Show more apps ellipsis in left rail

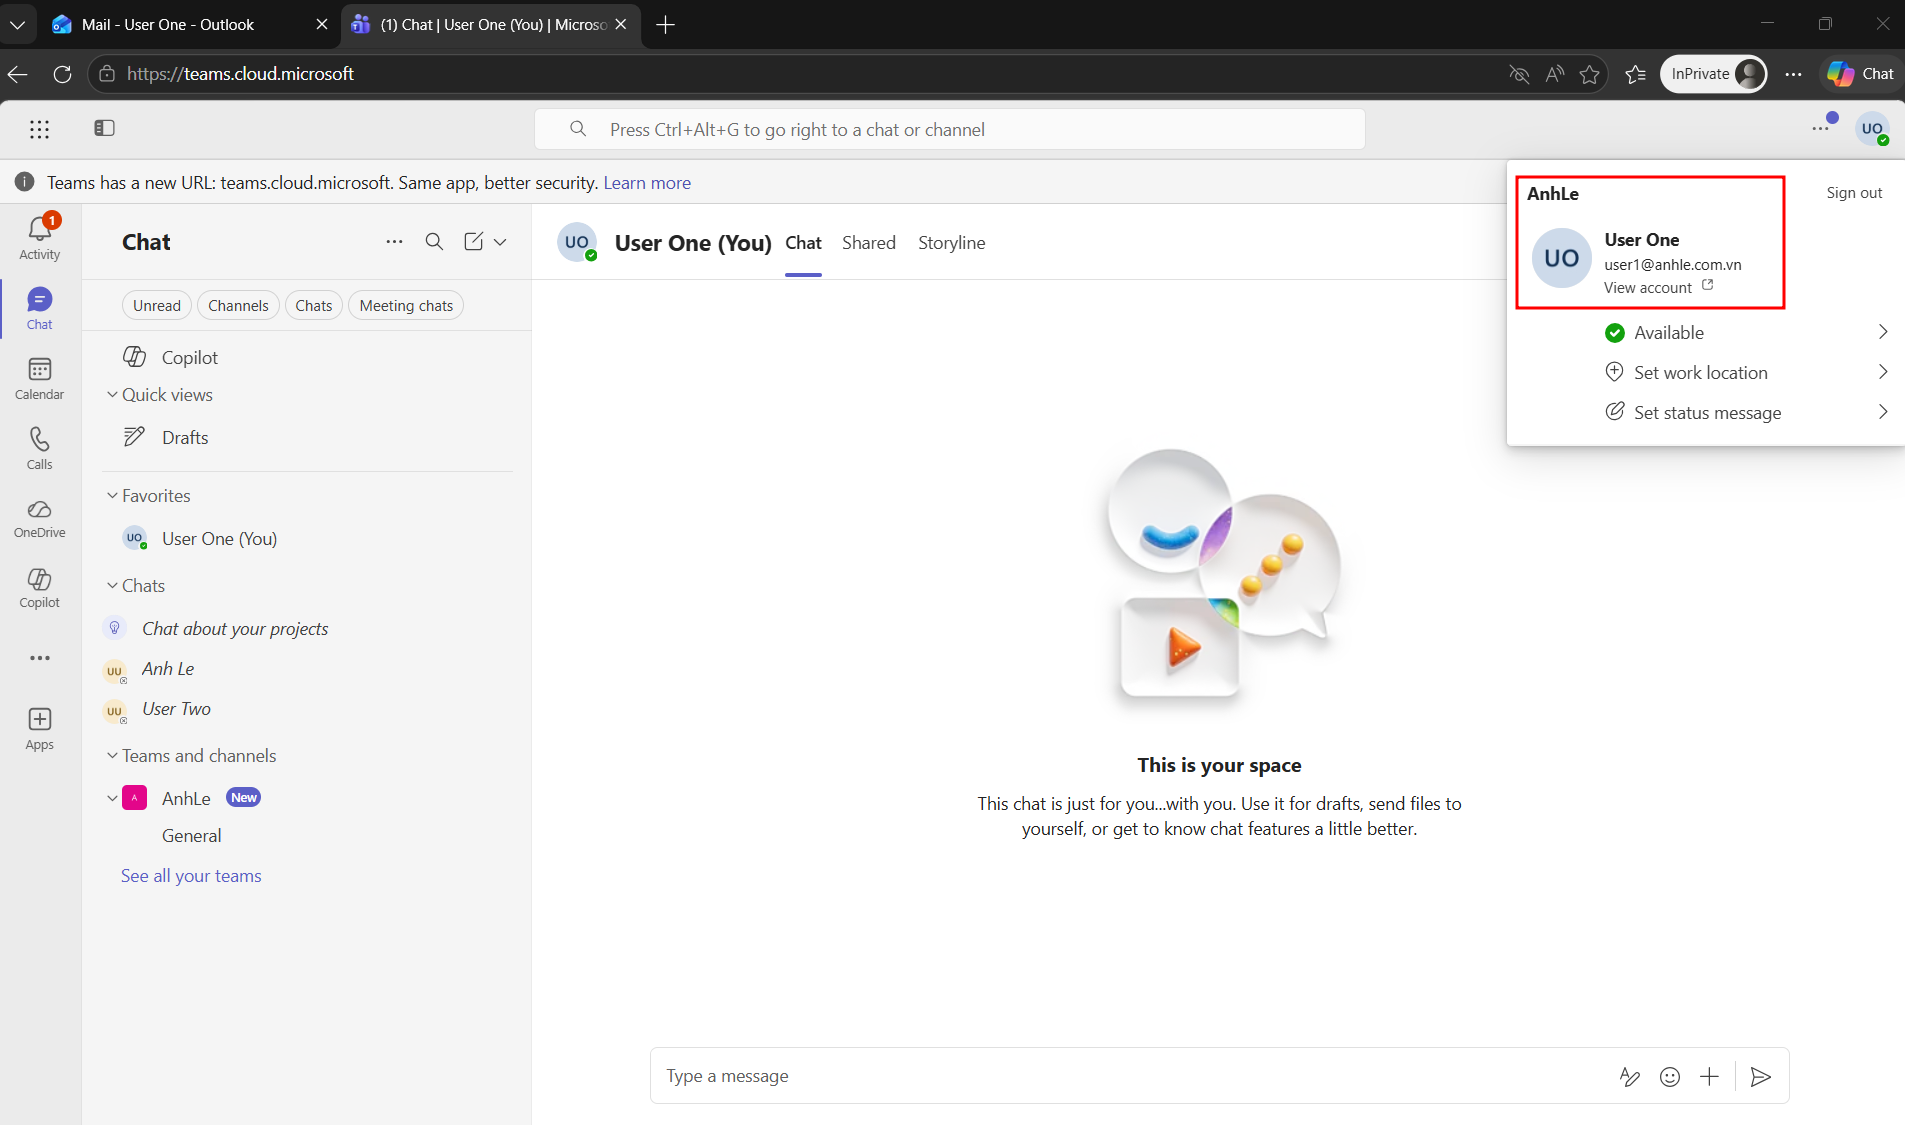[x=40, y=658]
